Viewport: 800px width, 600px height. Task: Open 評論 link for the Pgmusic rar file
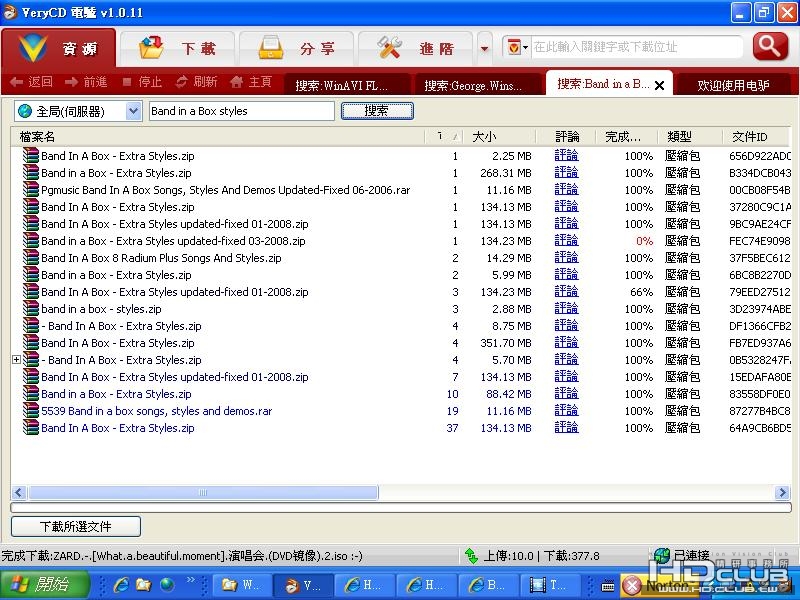(566, 190)
